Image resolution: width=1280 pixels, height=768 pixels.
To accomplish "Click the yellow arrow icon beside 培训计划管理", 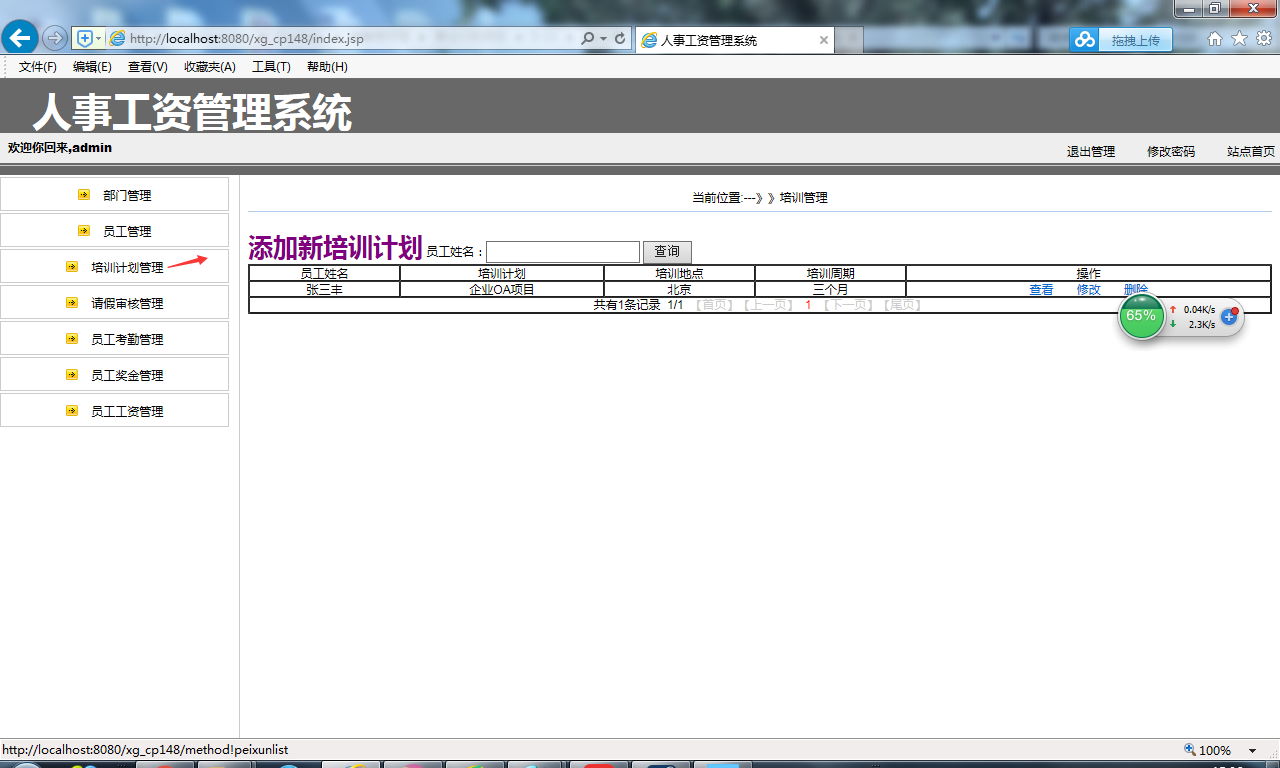I will click(x=72, y=267).
